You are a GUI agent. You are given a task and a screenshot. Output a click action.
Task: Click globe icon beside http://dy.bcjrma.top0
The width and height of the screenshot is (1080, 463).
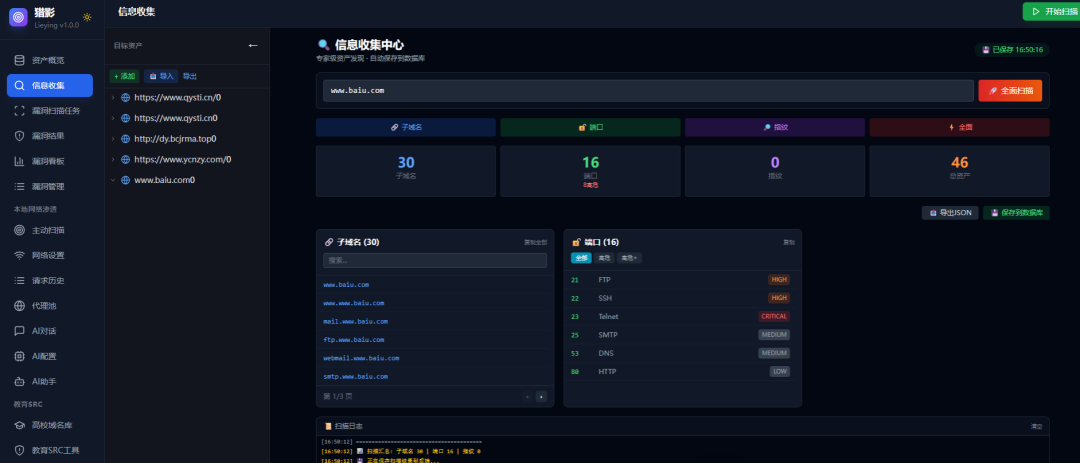click(125, 139)
